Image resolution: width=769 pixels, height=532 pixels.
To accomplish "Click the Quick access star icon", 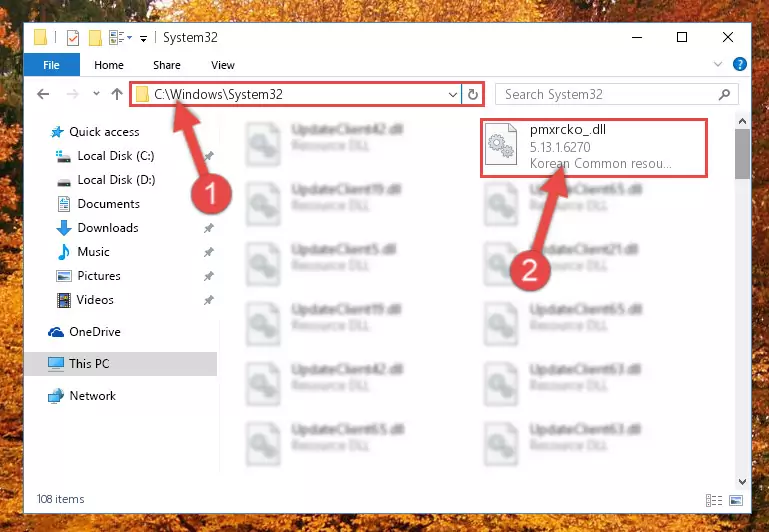I will pos(57,132).
